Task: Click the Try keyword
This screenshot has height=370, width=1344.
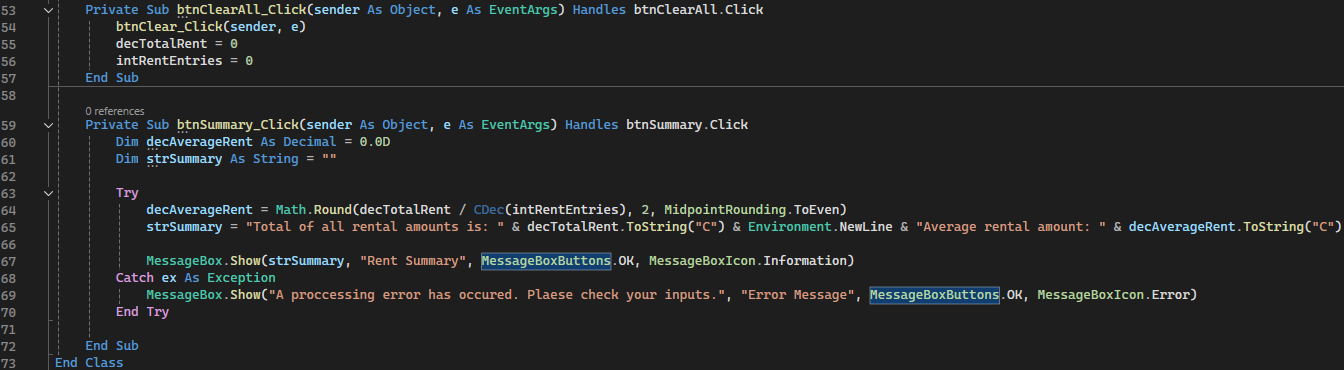Action: tap(127, 193)
